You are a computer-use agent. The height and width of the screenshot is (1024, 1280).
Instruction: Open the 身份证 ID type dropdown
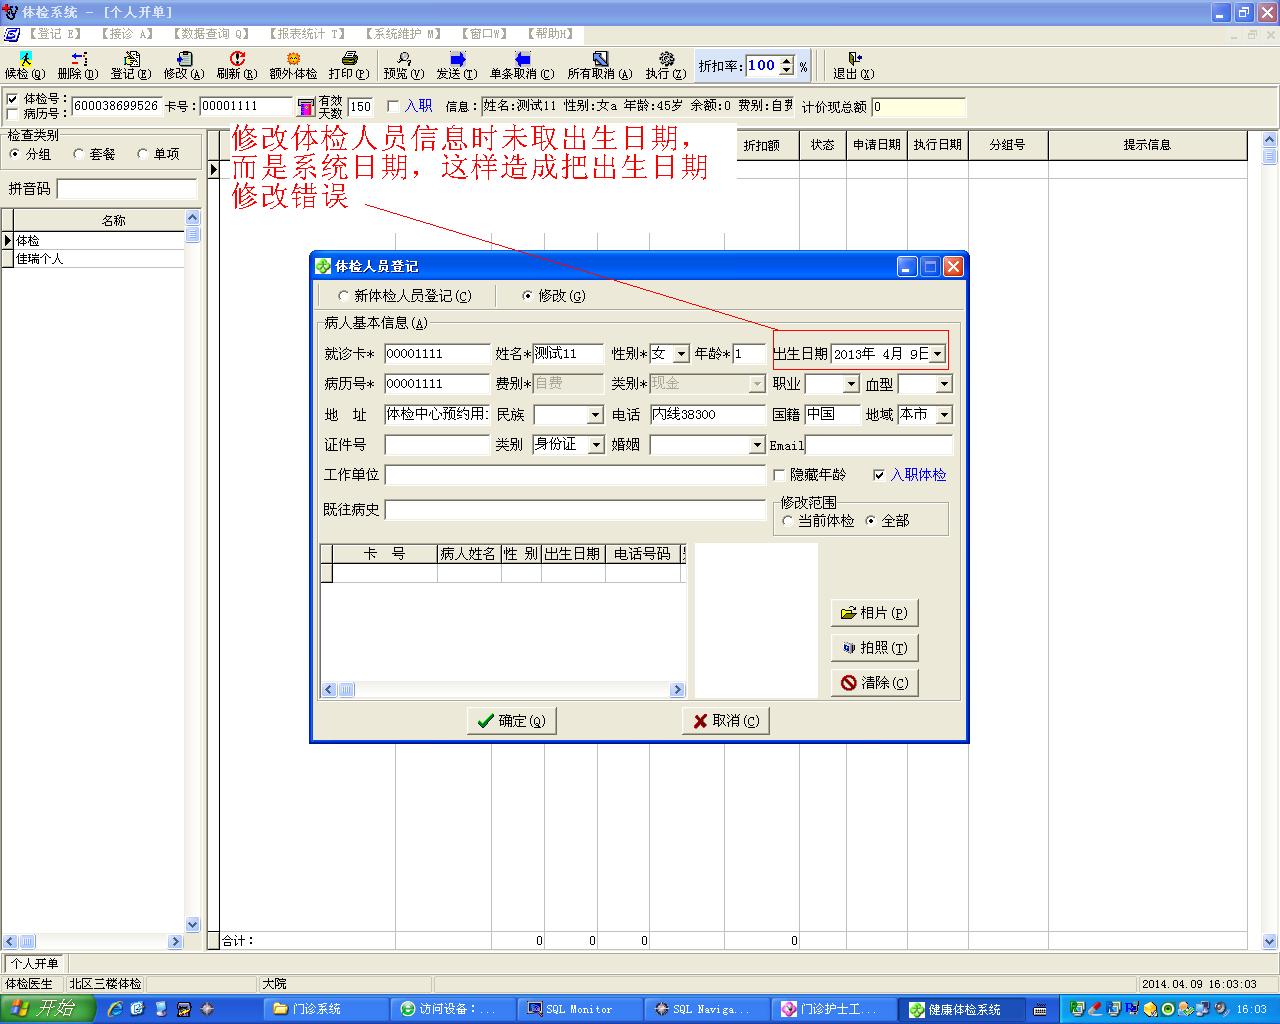596,445
